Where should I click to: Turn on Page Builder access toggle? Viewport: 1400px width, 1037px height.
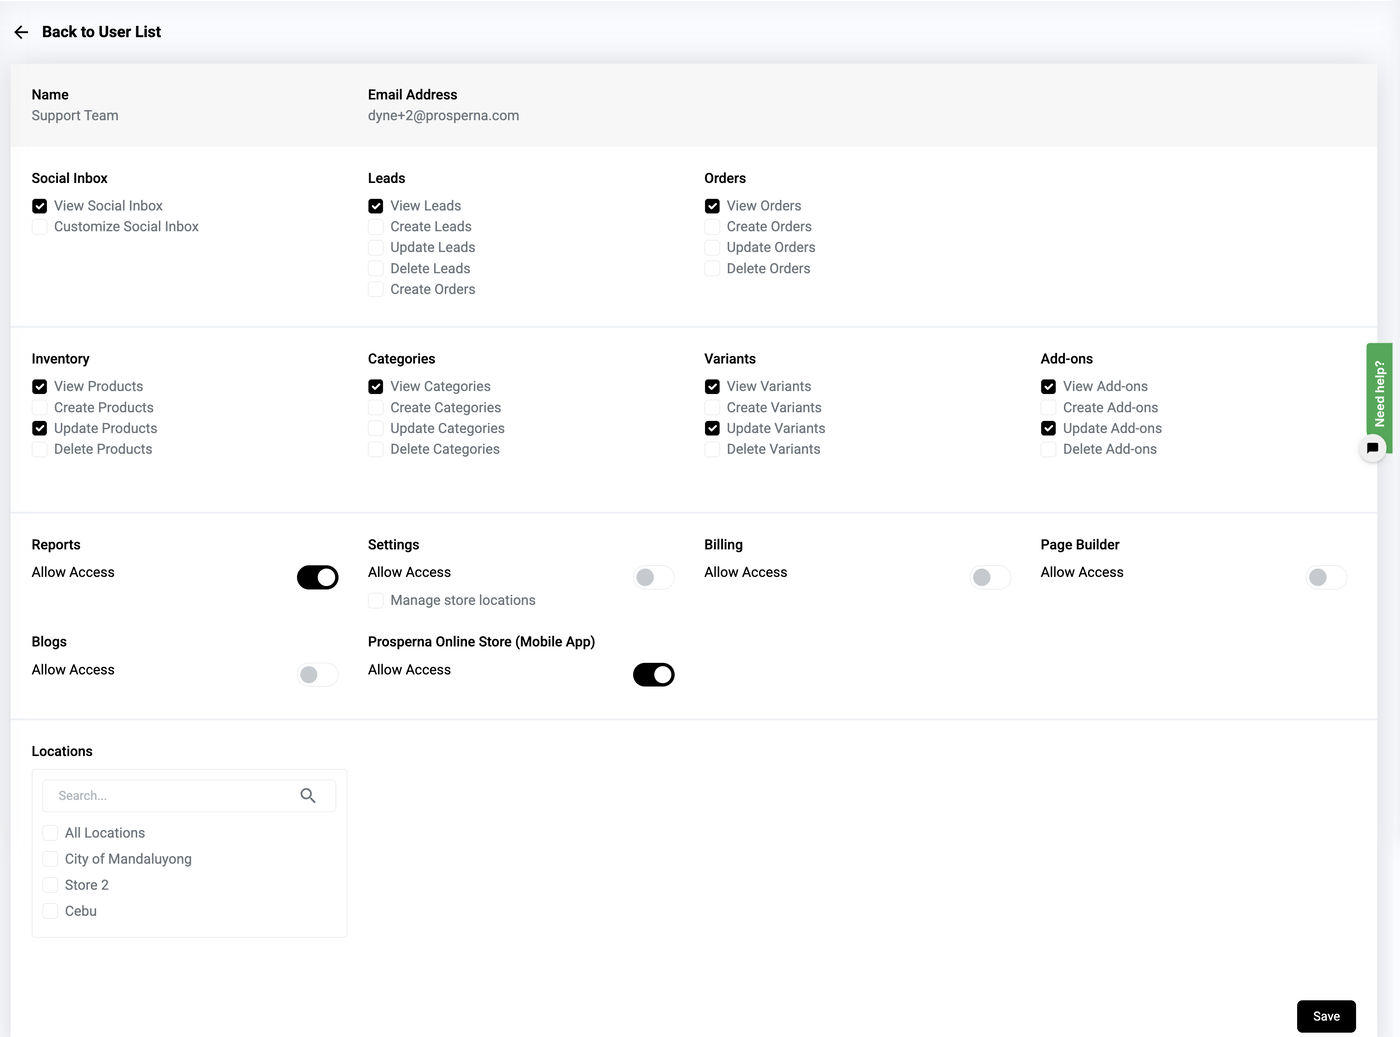pyautogui.click(x=1326, y=577)
